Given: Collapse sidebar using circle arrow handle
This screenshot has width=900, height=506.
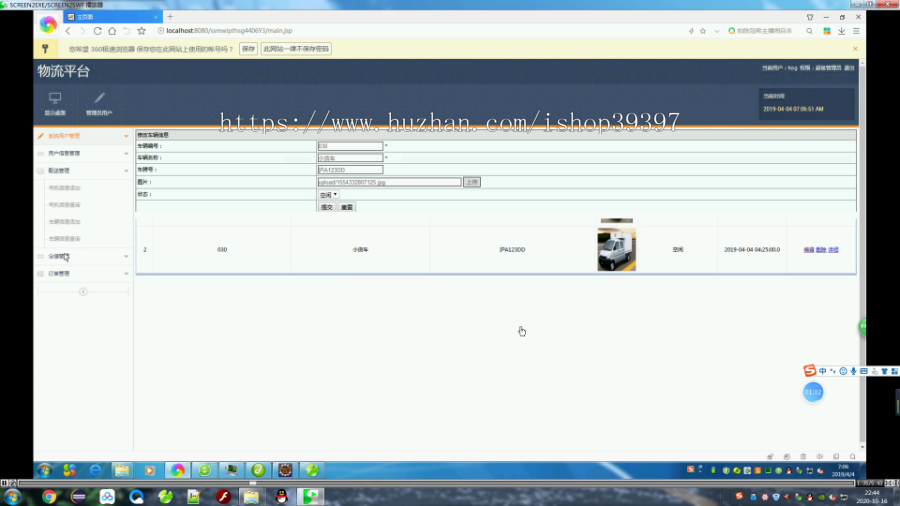Looking at the screenshot, I should point(83,292).
